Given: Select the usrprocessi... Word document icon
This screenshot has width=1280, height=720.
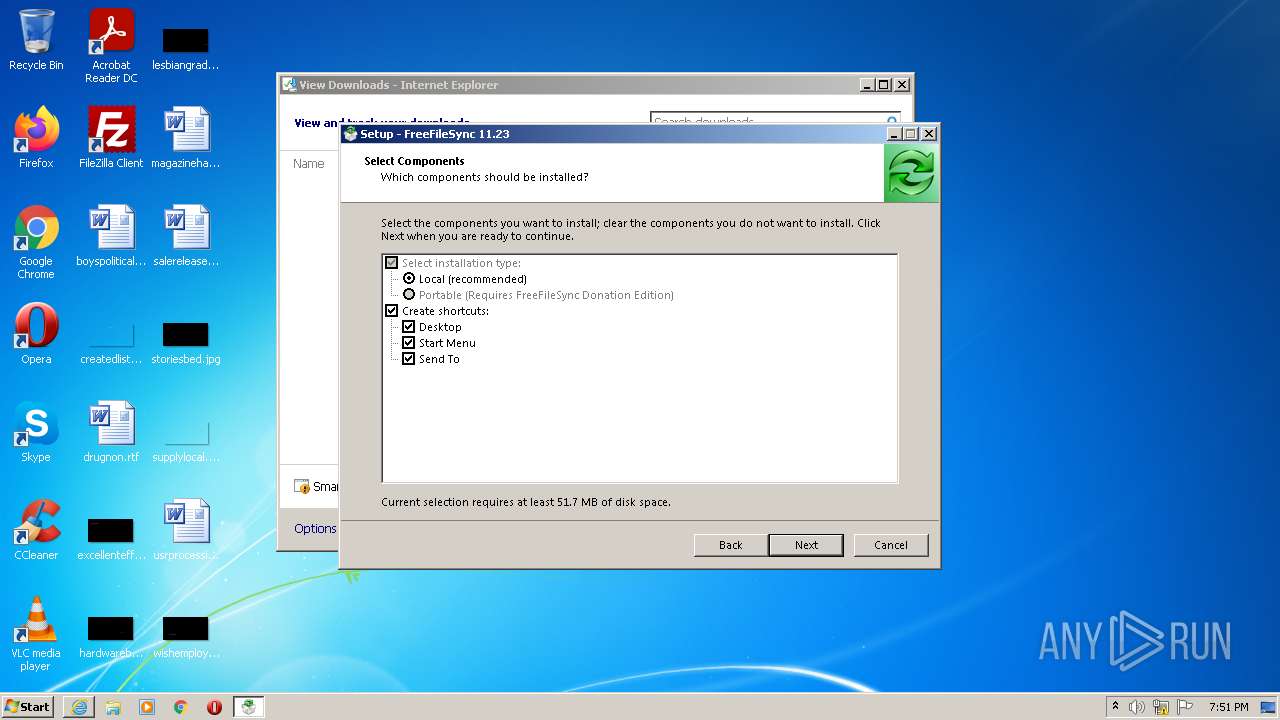Looking at the screenshot, I should 186,530.
